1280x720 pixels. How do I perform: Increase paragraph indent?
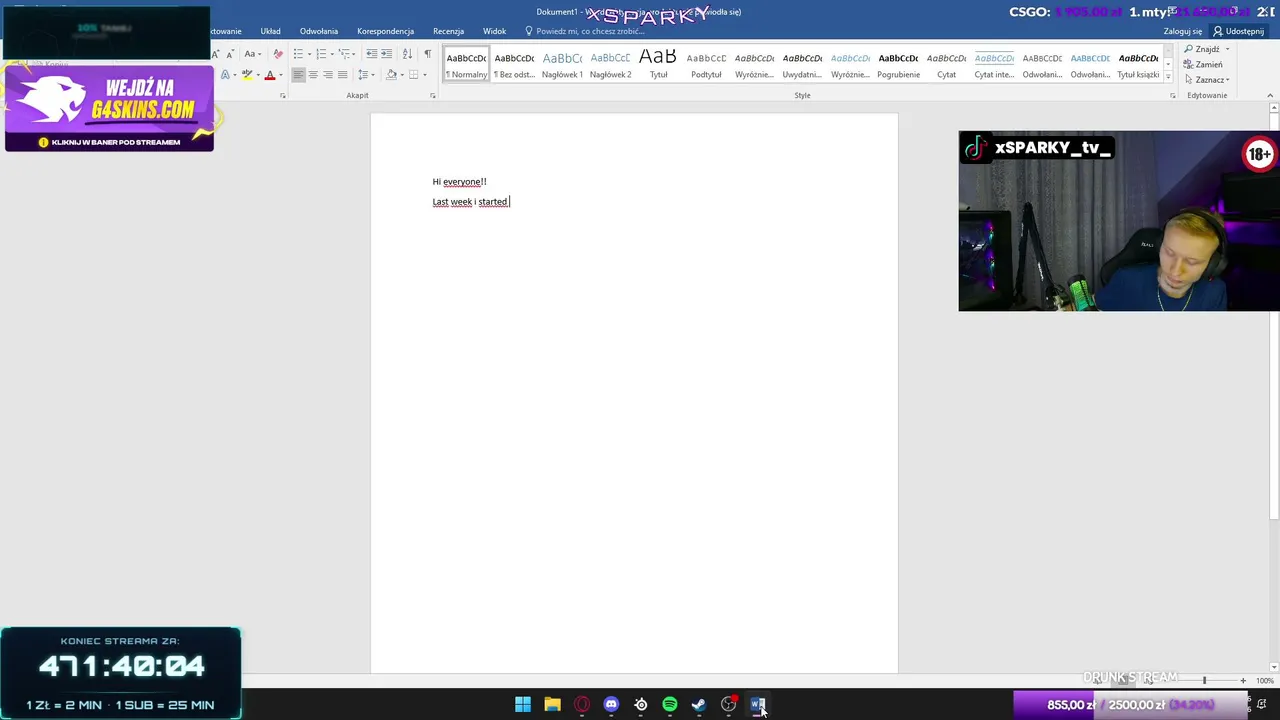coord(386,54)
